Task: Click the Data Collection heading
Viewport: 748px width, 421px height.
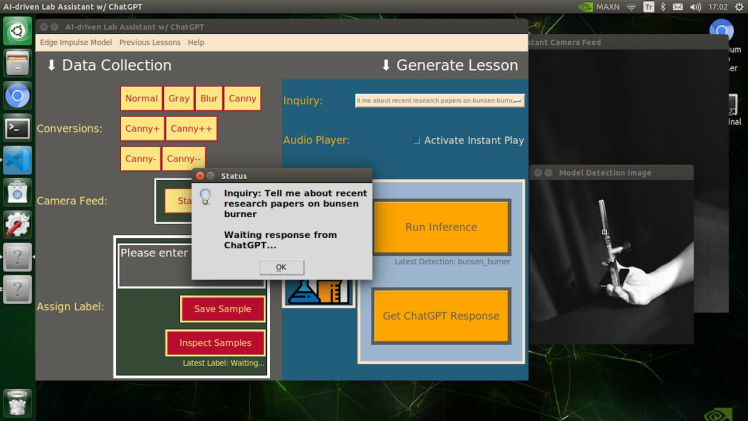Action: [109, 65]
